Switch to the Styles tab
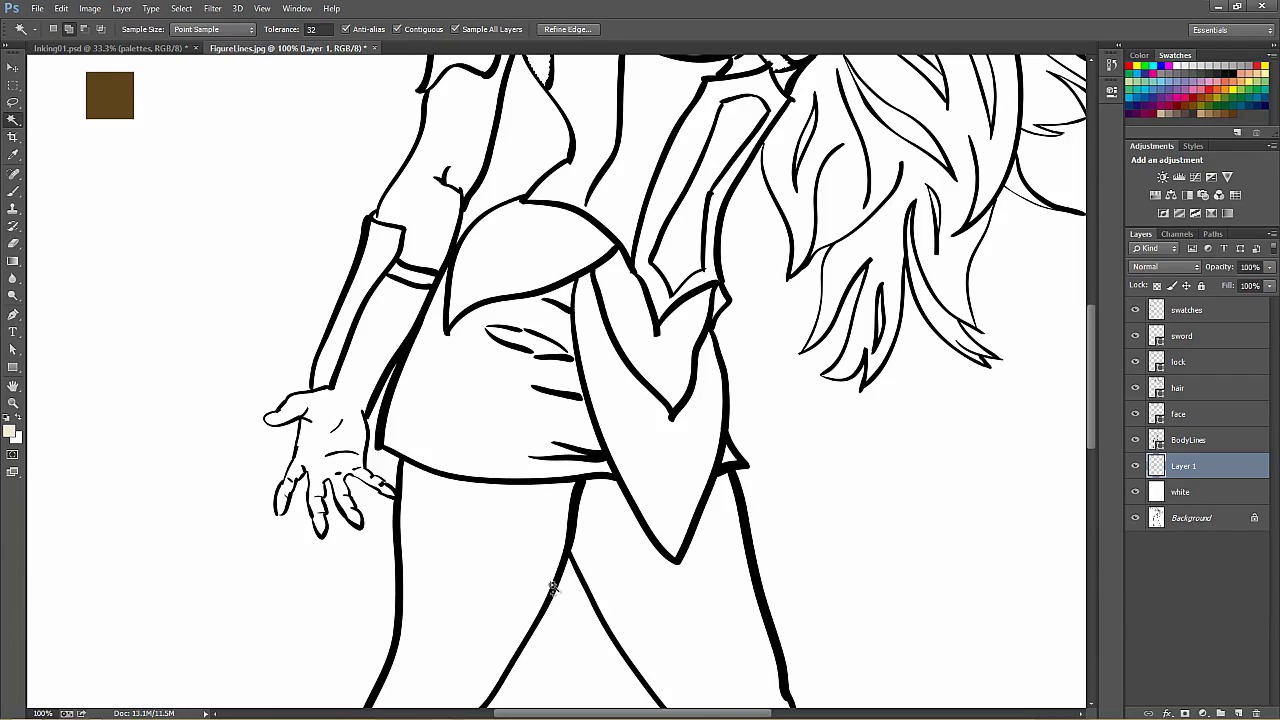Image resolution: width=1280 pixels, height=720 pixels. pyautogui.click(x=1193, y=146)
